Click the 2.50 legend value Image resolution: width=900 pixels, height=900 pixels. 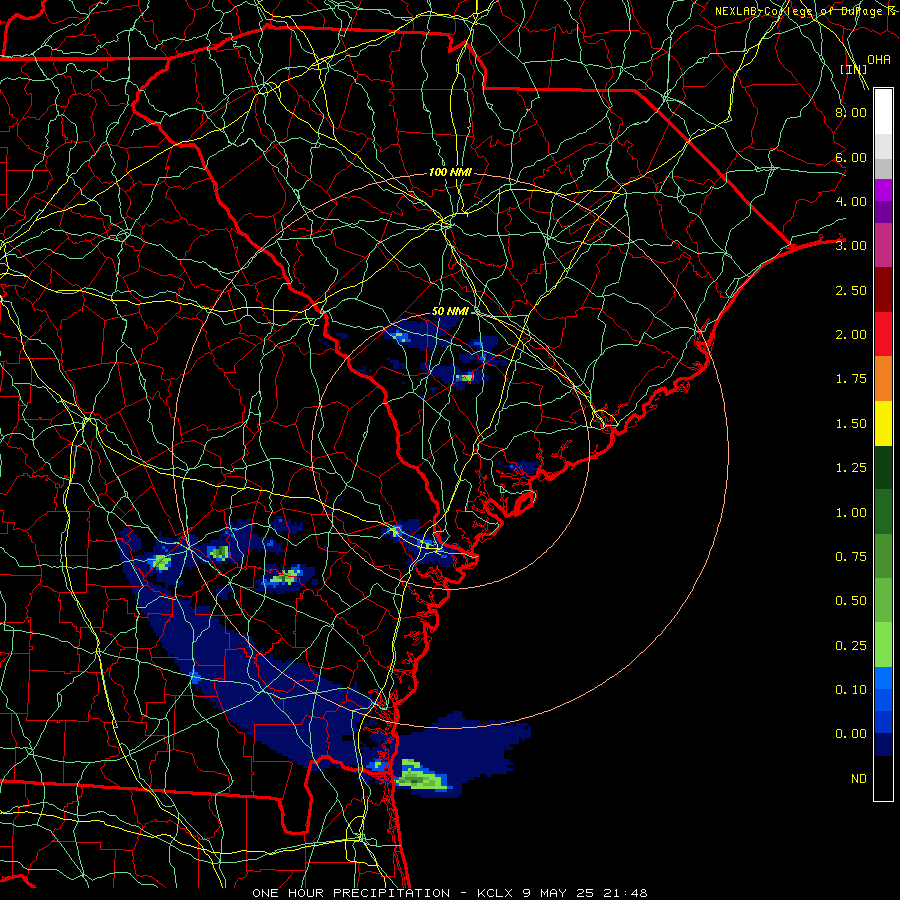tap(851, 290)
